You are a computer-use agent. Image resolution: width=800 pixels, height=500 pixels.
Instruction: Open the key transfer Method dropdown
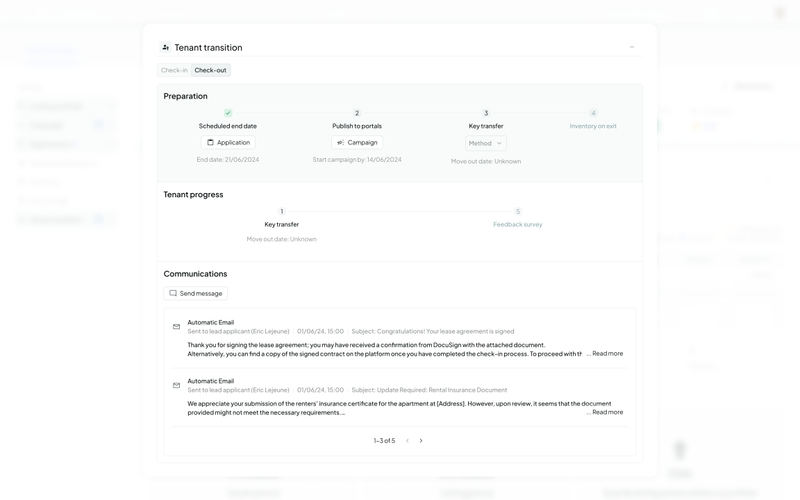486,143
